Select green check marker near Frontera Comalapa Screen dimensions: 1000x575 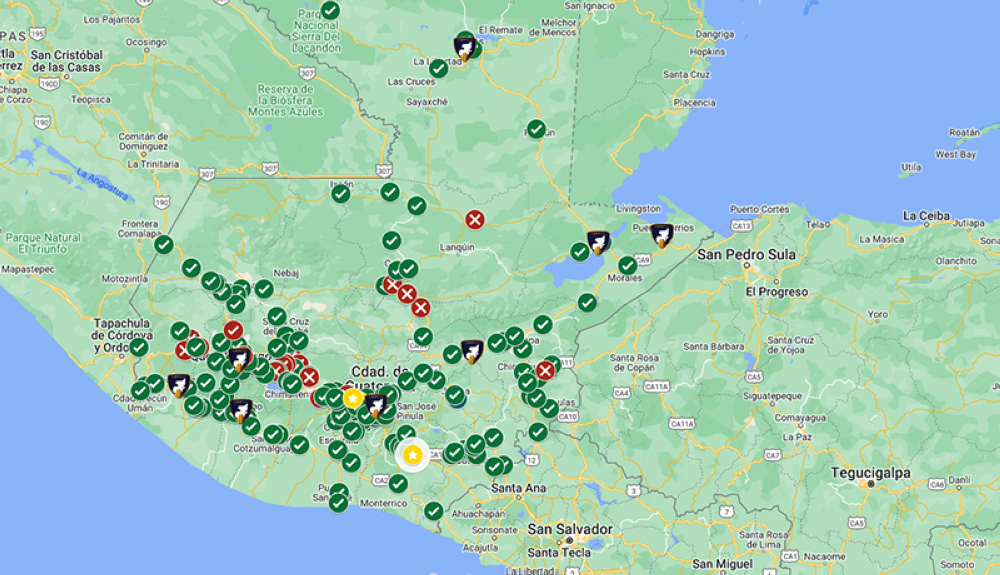tap(163, 244)
